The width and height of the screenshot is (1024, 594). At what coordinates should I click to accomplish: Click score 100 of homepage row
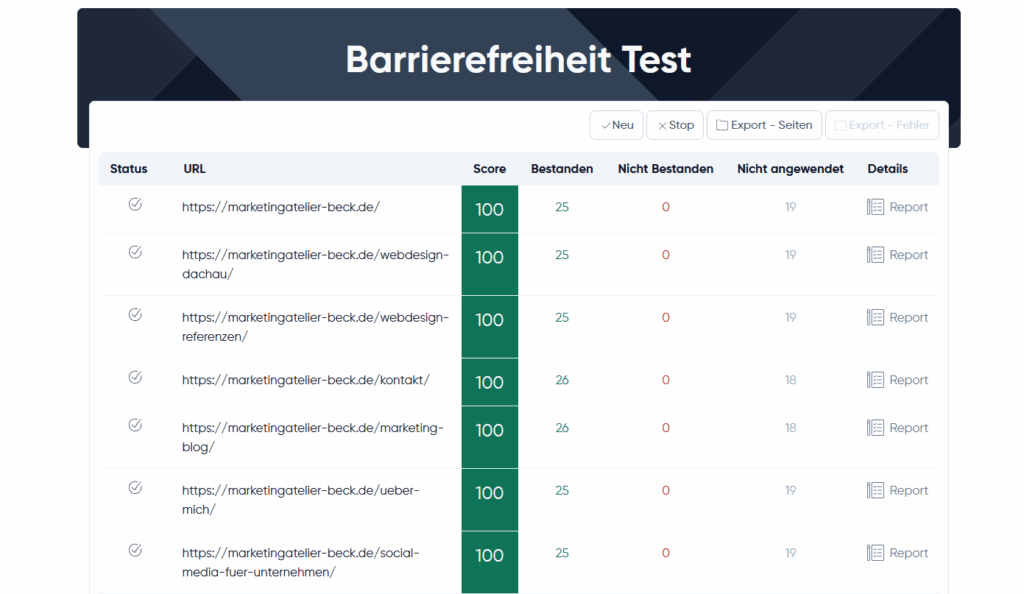[489, 209]
